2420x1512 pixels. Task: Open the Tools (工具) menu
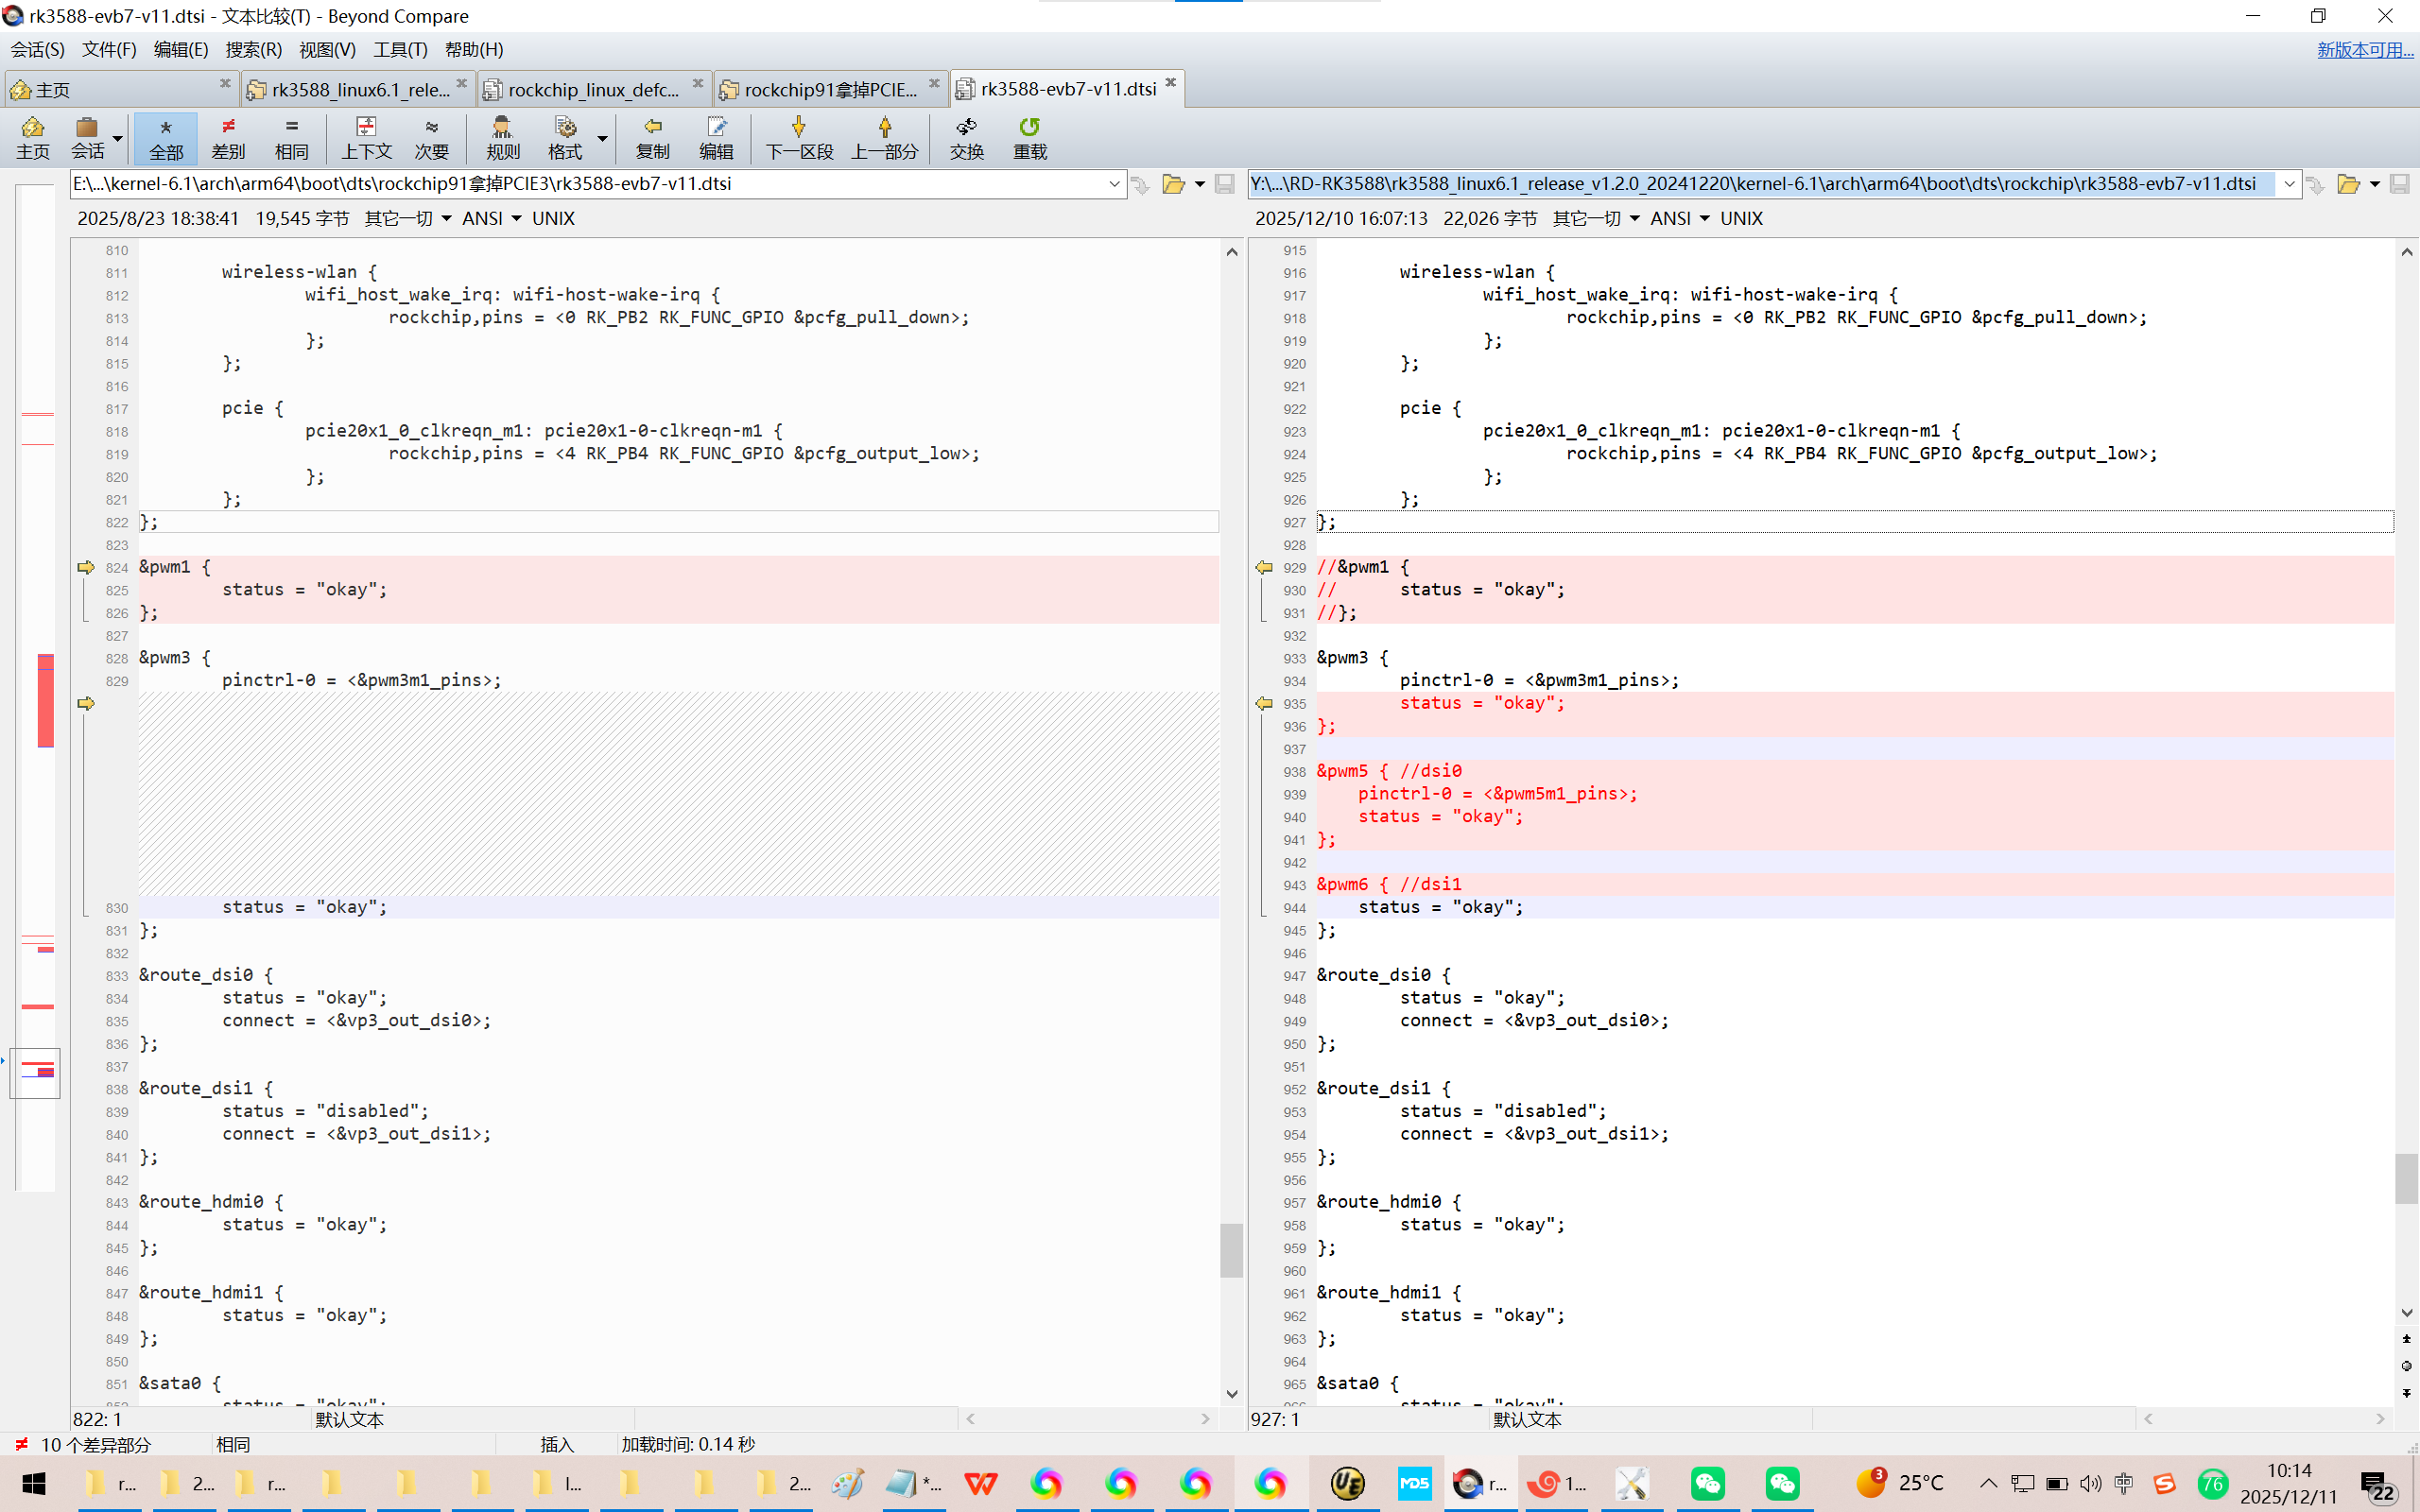tap(399, 49)
